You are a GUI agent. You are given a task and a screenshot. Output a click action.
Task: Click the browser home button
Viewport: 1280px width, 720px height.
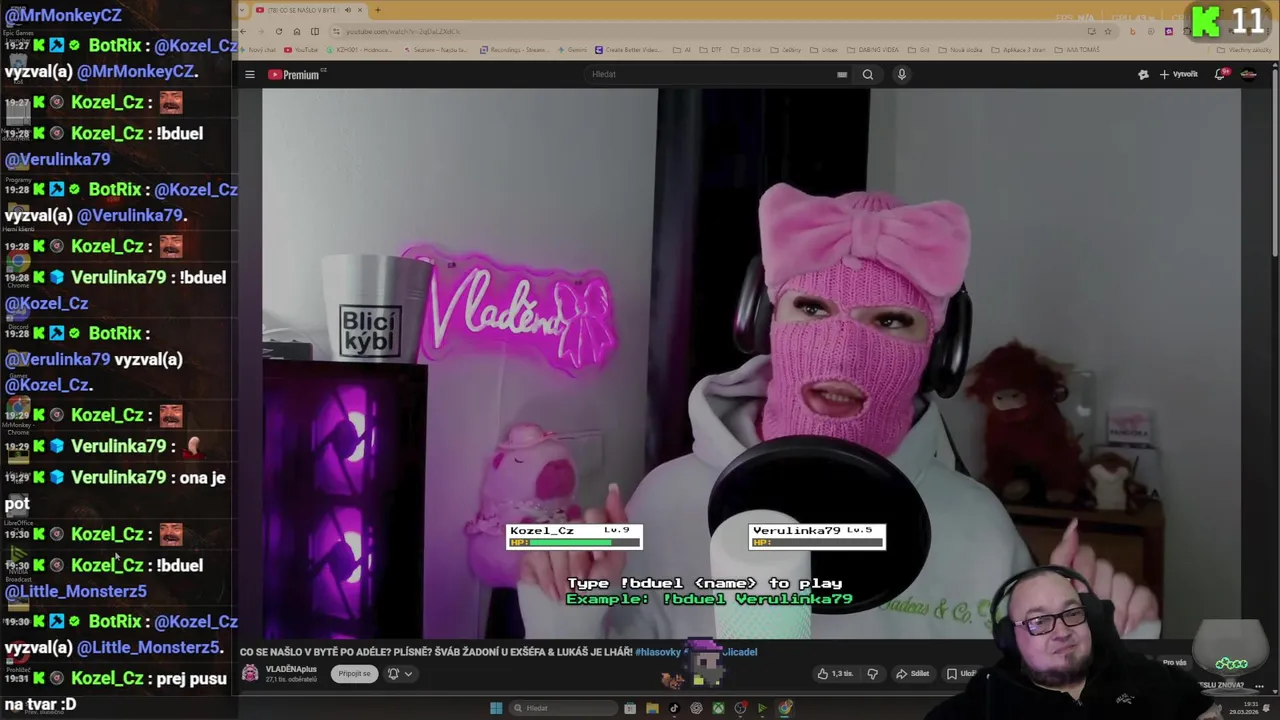(297, 31)
